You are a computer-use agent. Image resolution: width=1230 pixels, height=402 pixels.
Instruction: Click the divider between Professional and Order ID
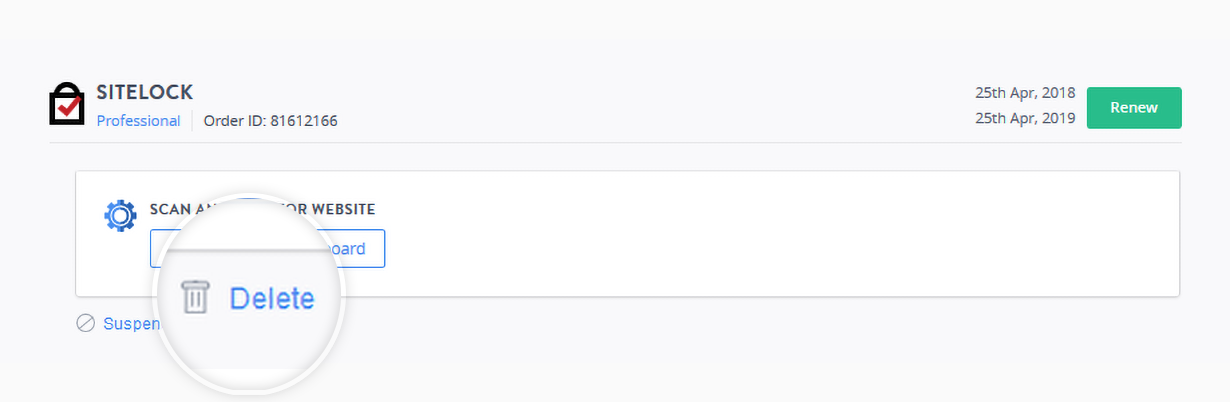[x=192, y=121]
